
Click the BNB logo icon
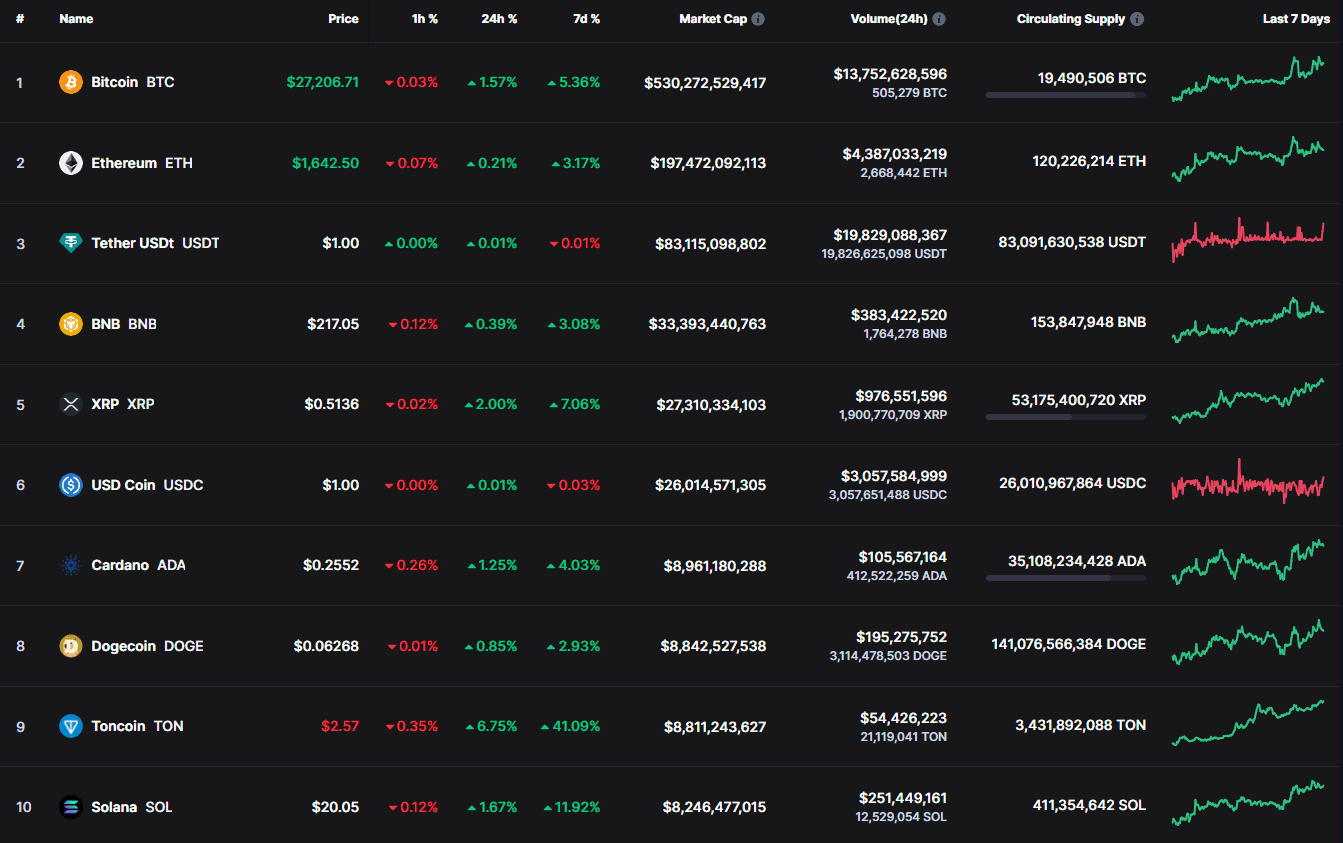click(x=70, y=324)
